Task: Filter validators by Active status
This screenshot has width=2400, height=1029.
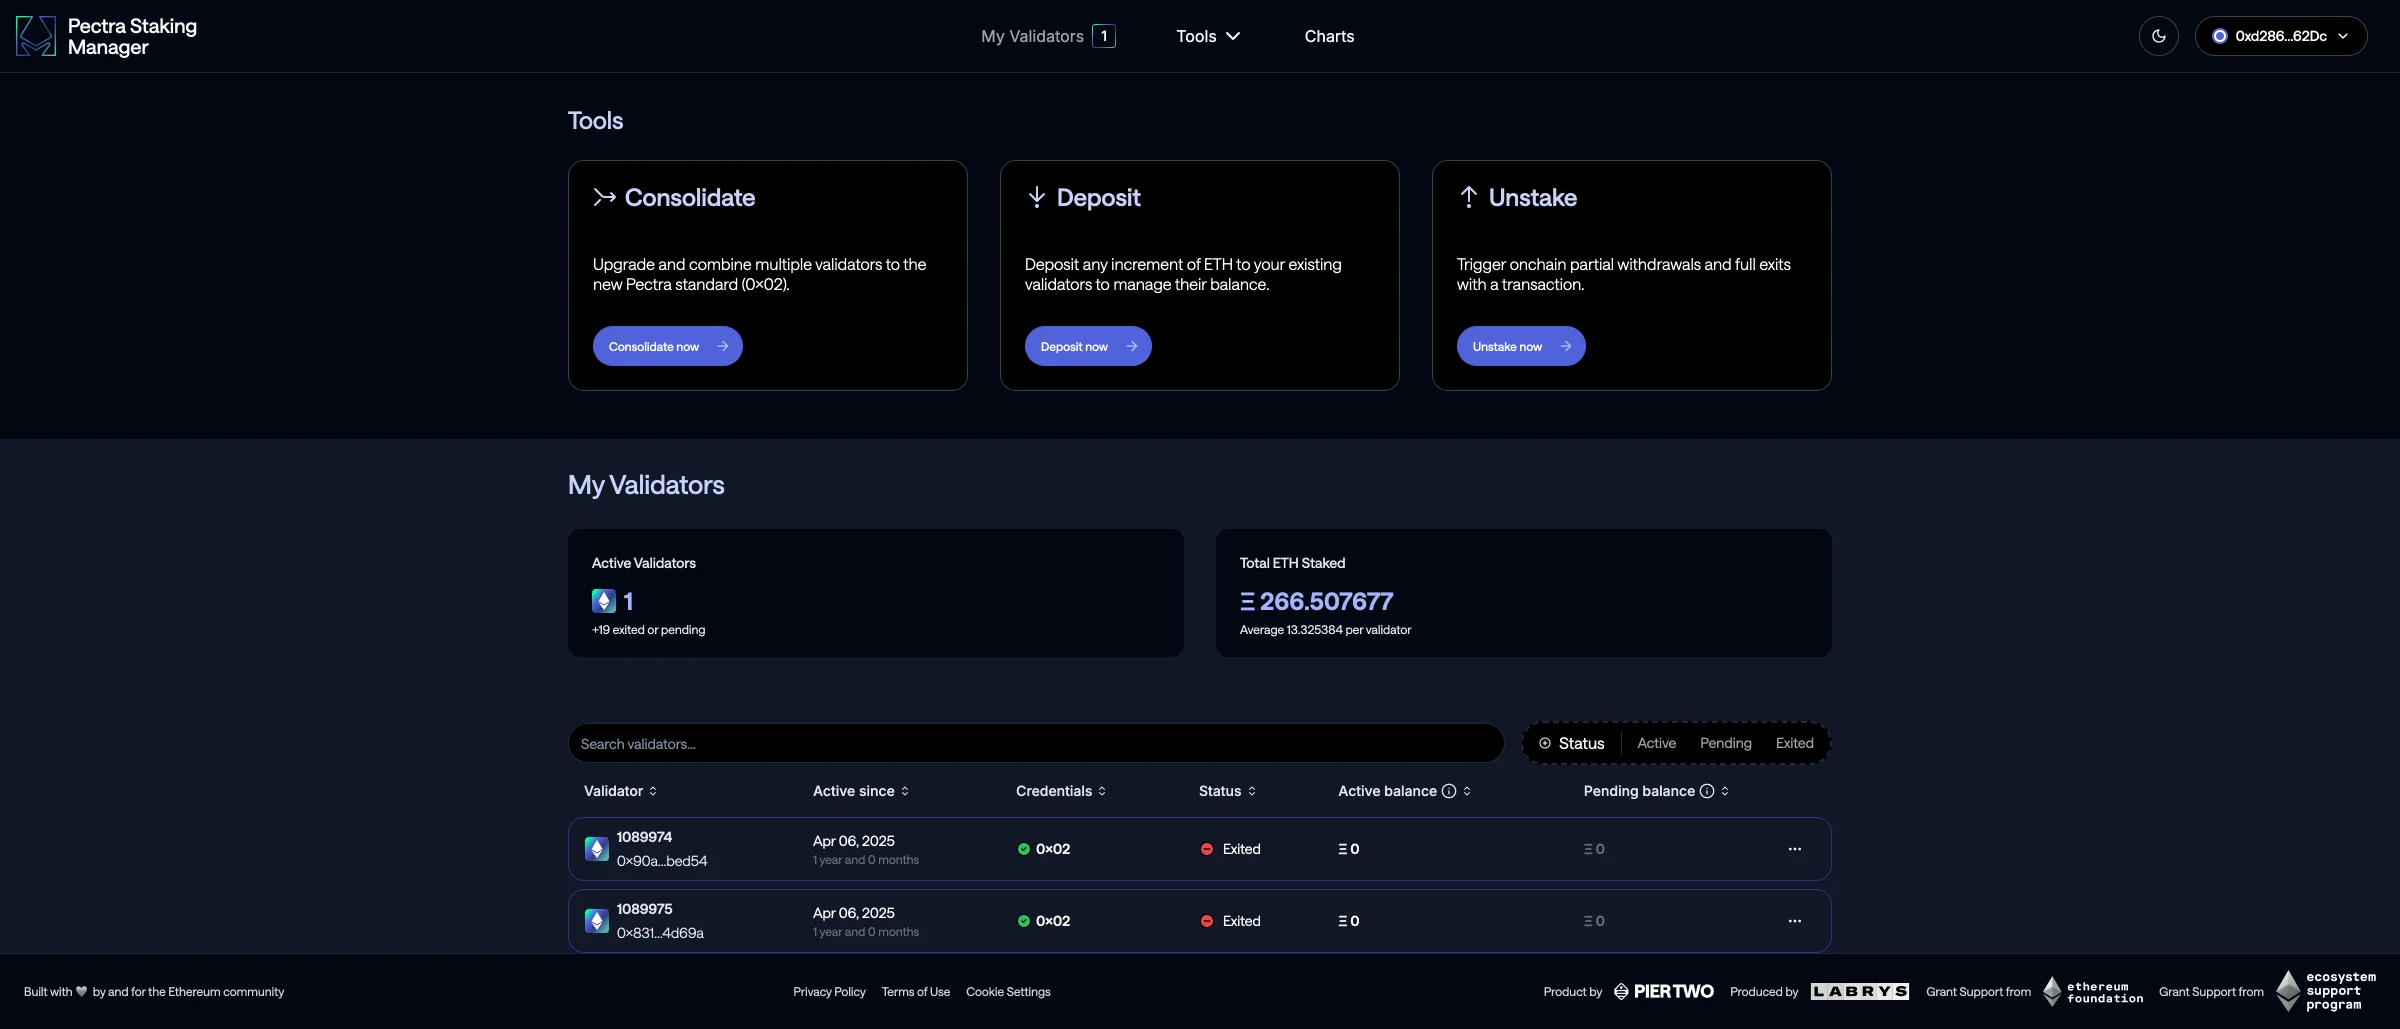Action: [1656, 743]
